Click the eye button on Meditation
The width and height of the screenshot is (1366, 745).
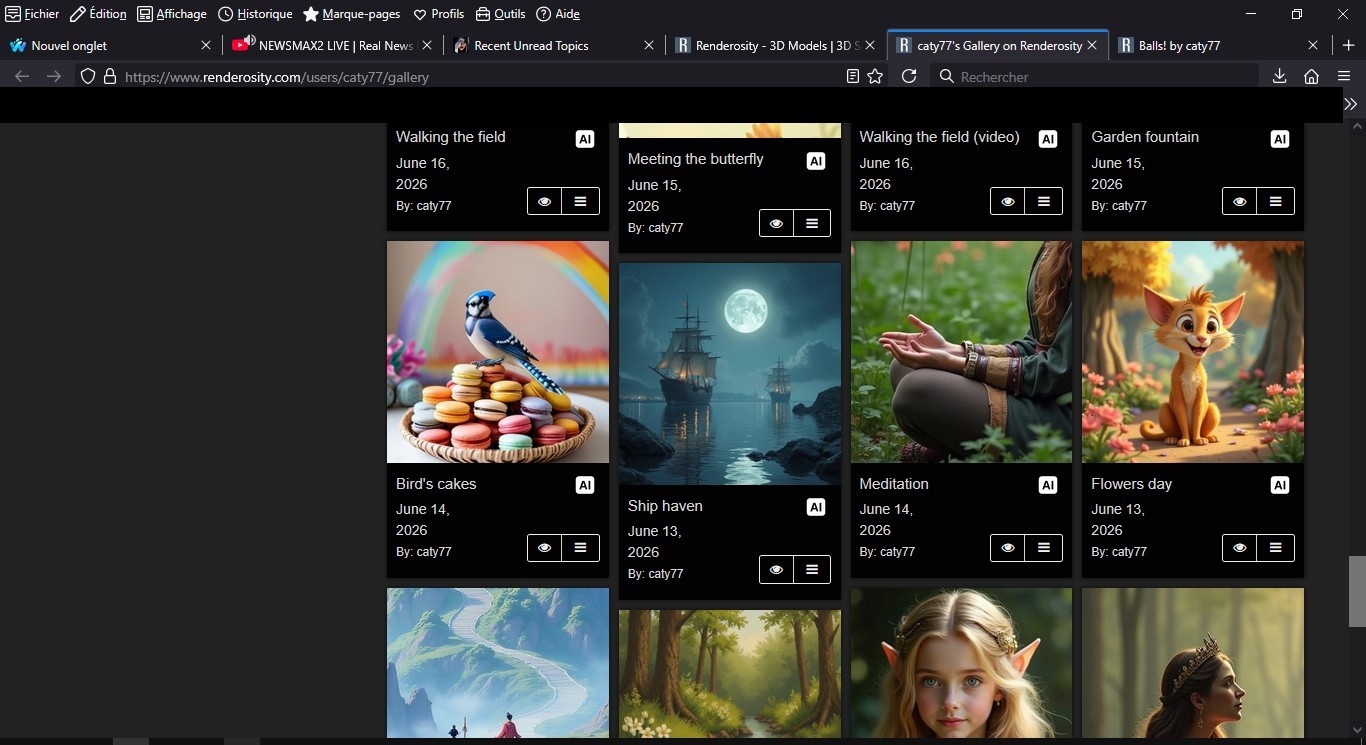pyautogui.click(x=1008, y=548)
